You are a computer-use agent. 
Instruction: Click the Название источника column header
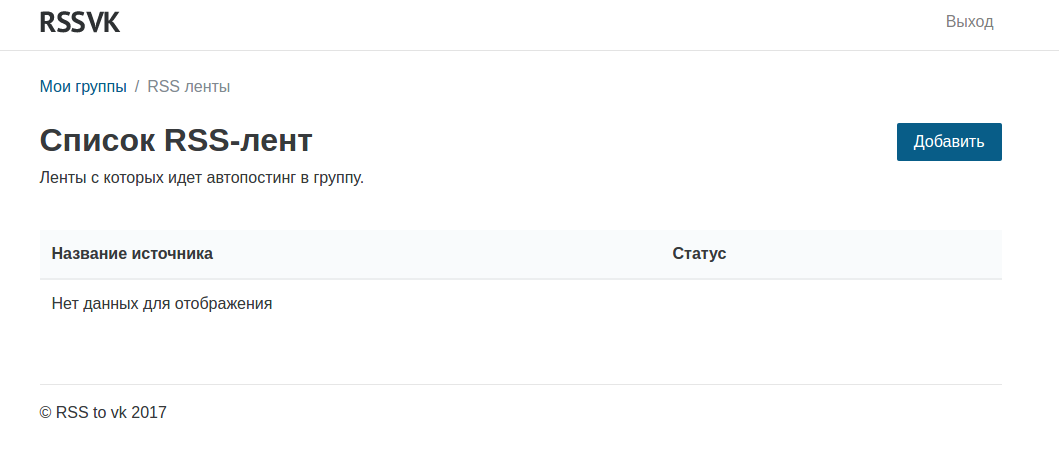click(132, 254)
